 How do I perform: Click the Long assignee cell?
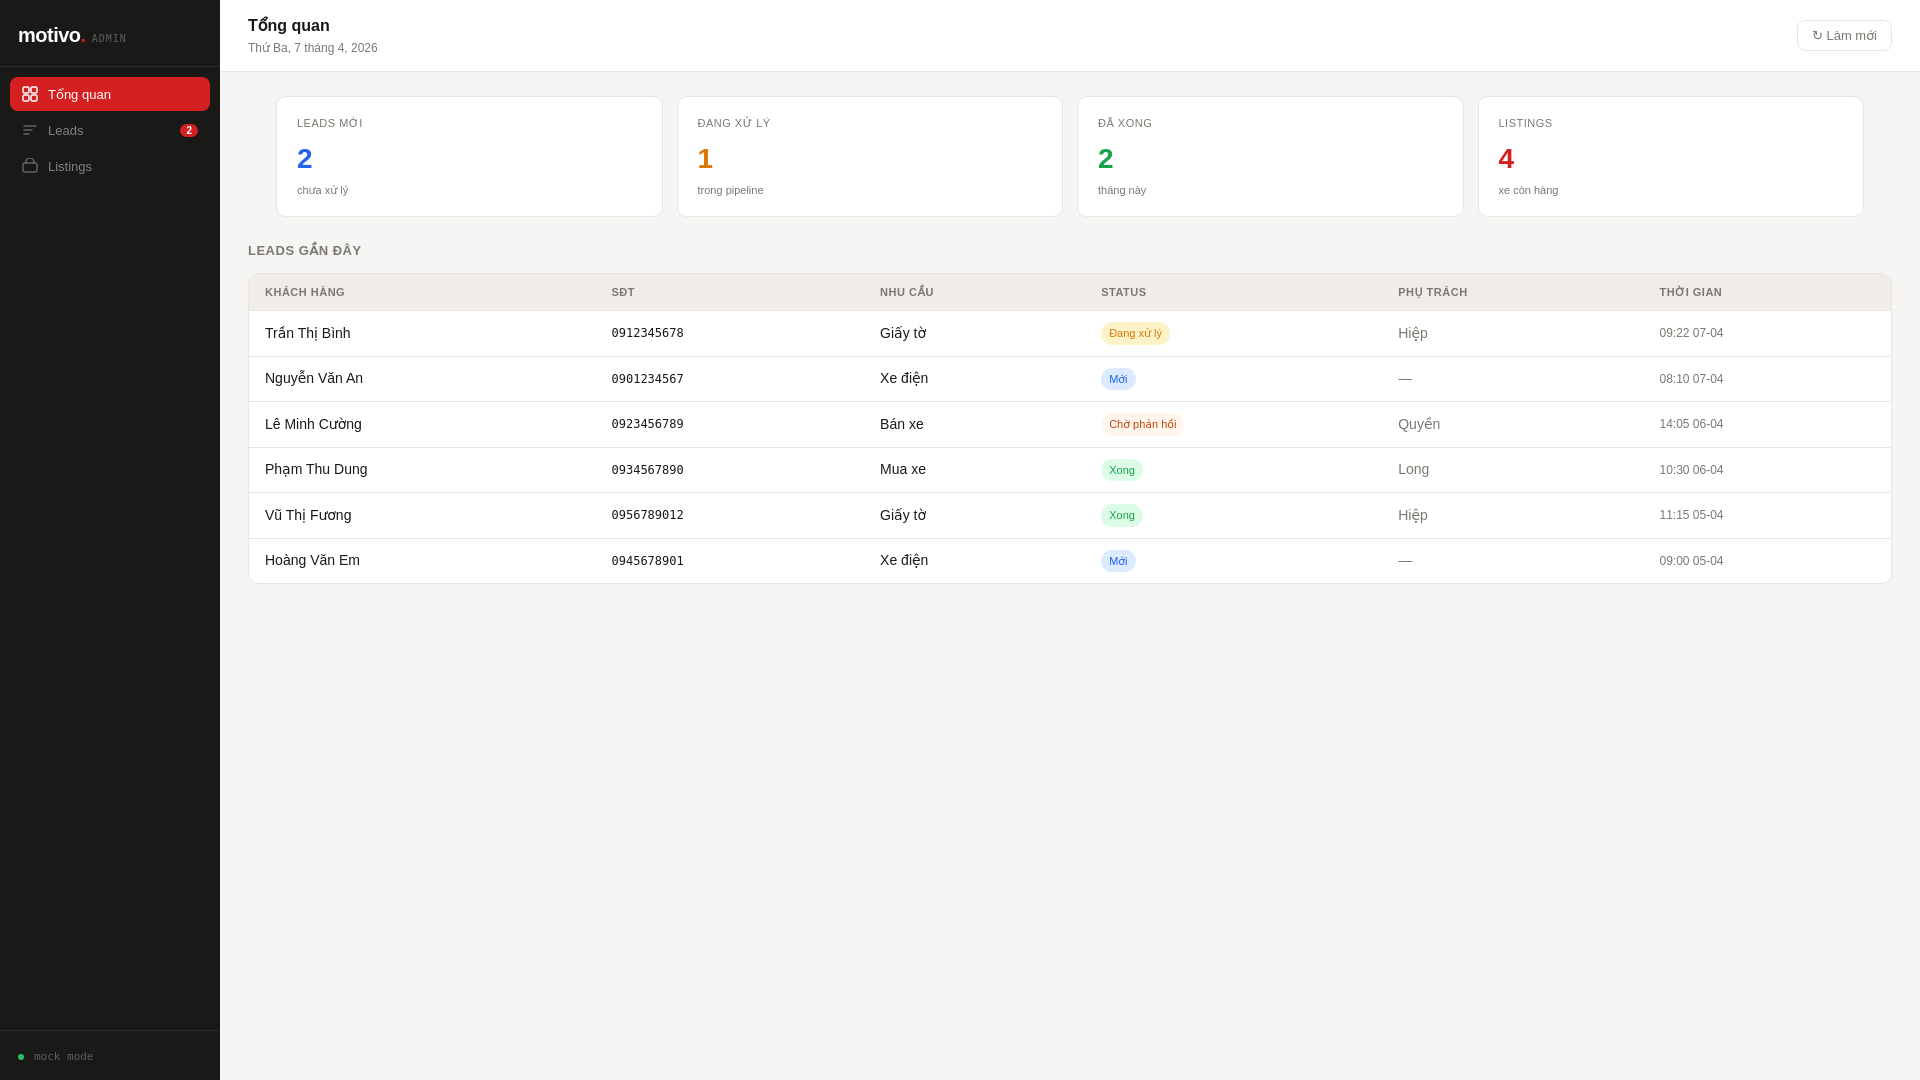point(1414,469)
